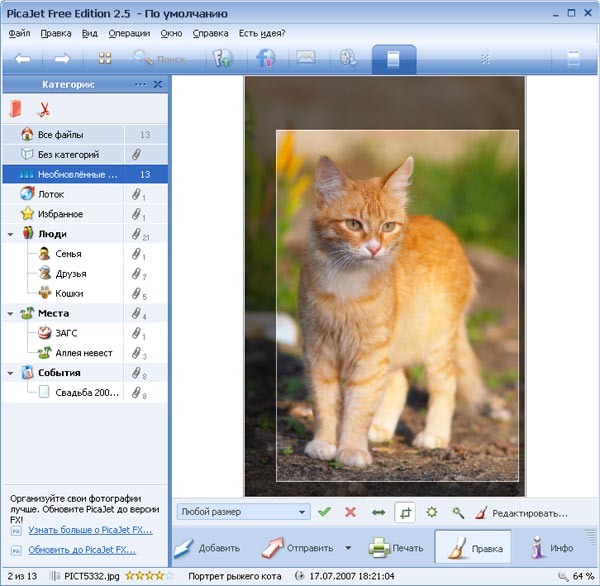This screenshot has height=586, width=600.
Task: Collapse the Люди category tree
Action: (10, 234)
